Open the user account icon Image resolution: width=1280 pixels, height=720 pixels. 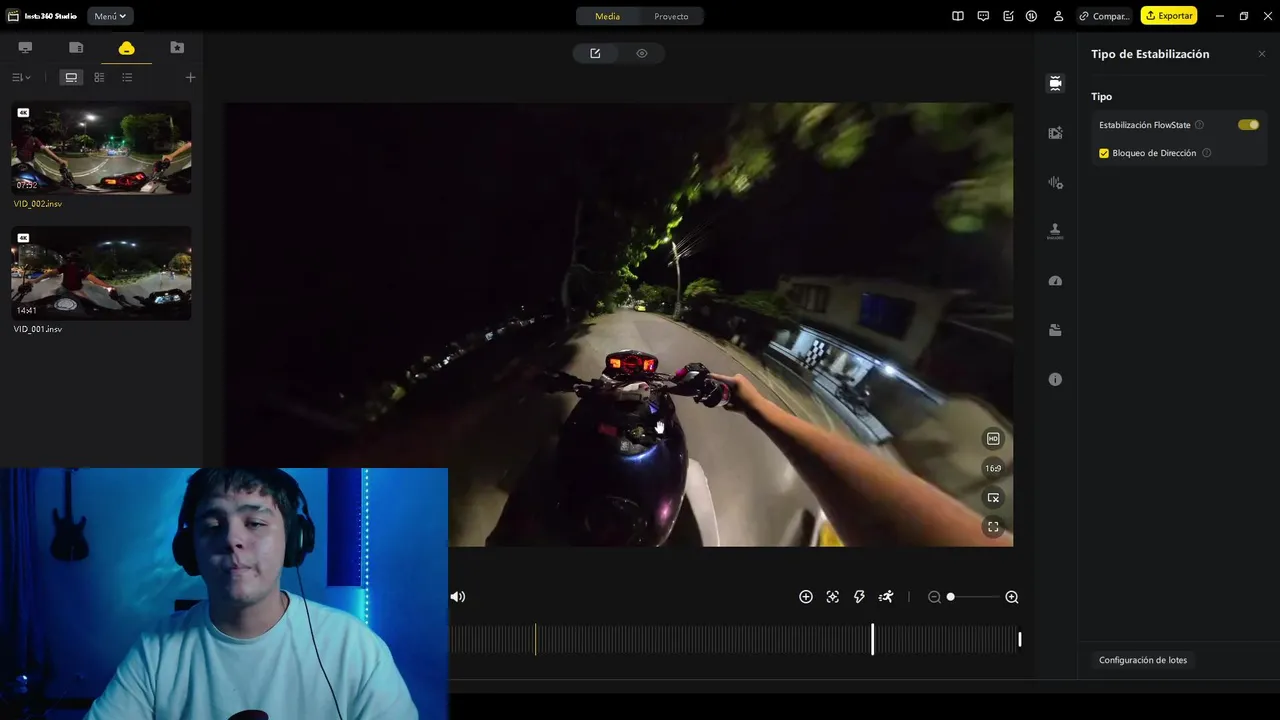coord(1058,16)
